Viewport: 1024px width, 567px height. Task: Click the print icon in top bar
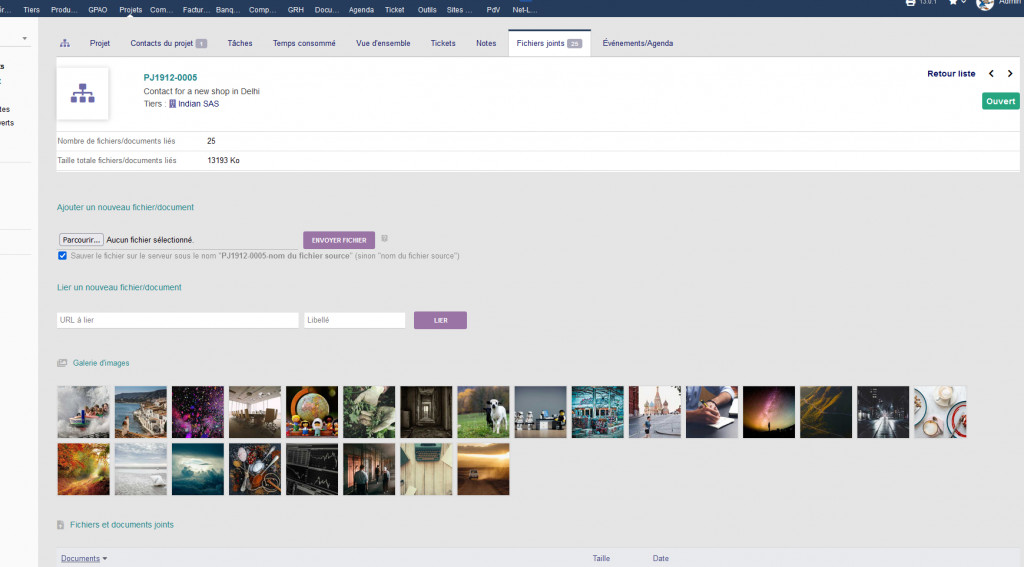coord(910,3)
